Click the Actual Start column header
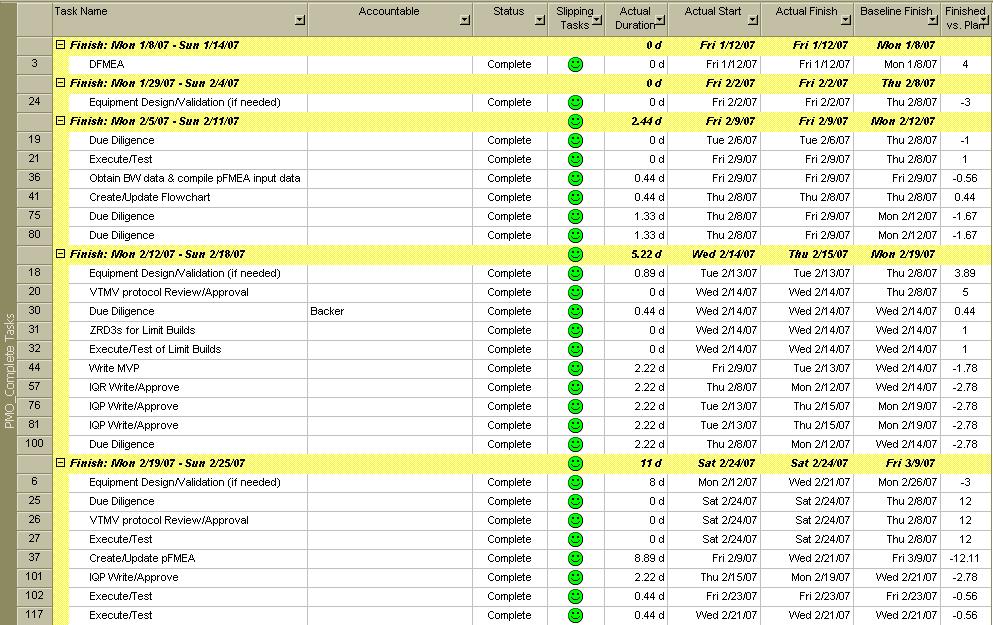 click(713, 12)
